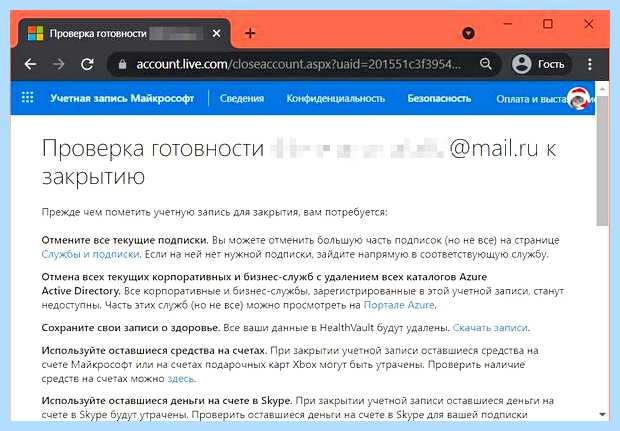Click the account avatar picture
Screen dimensions: 620x431
[x=578, y=98]
